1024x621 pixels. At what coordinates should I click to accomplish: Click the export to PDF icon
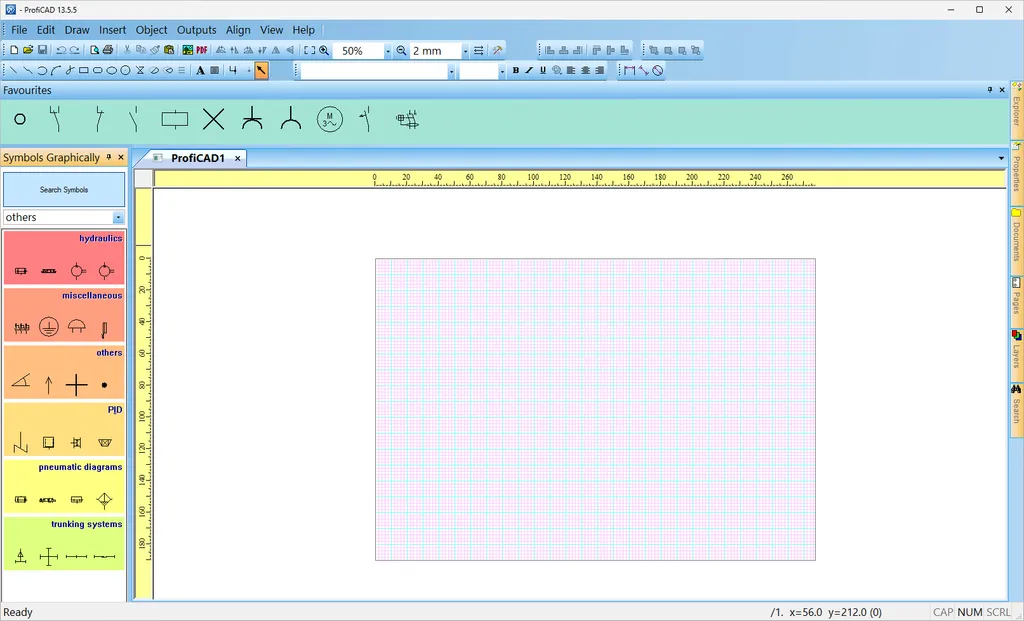click(202, 50)
